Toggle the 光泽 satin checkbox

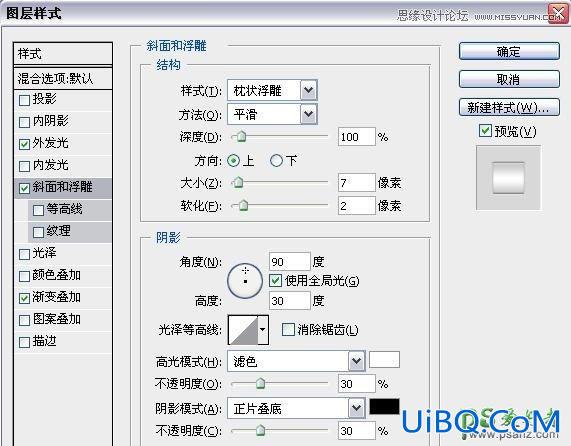(x=24, y=254)
